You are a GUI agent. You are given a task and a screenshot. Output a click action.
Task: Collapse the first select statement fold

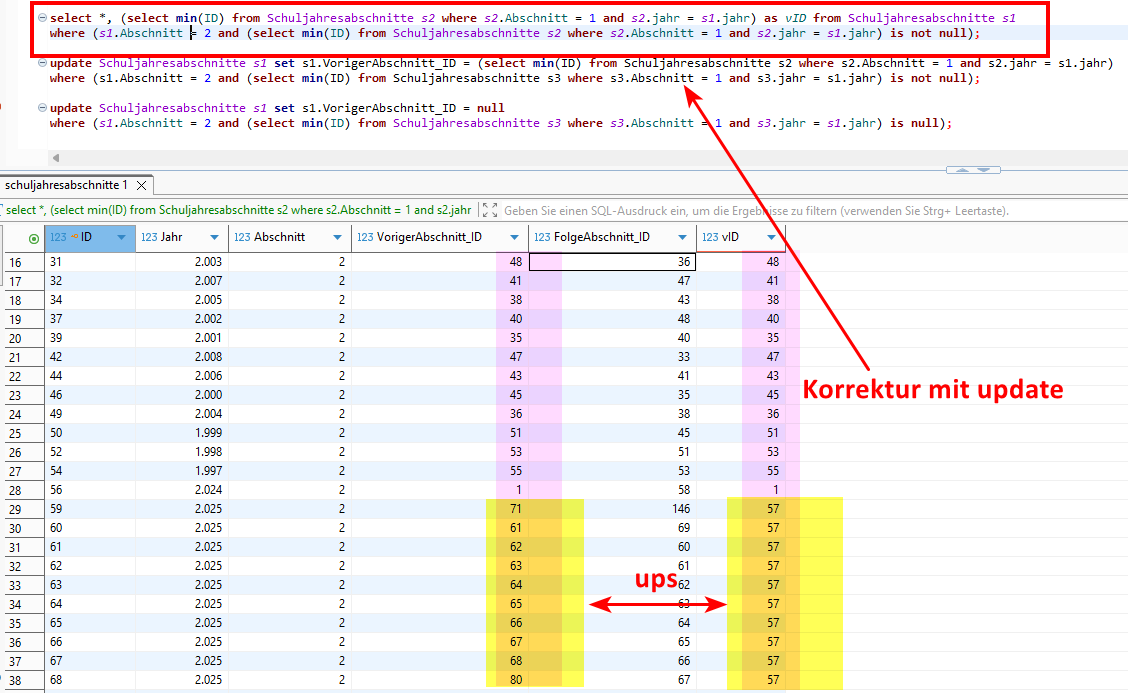41,18
